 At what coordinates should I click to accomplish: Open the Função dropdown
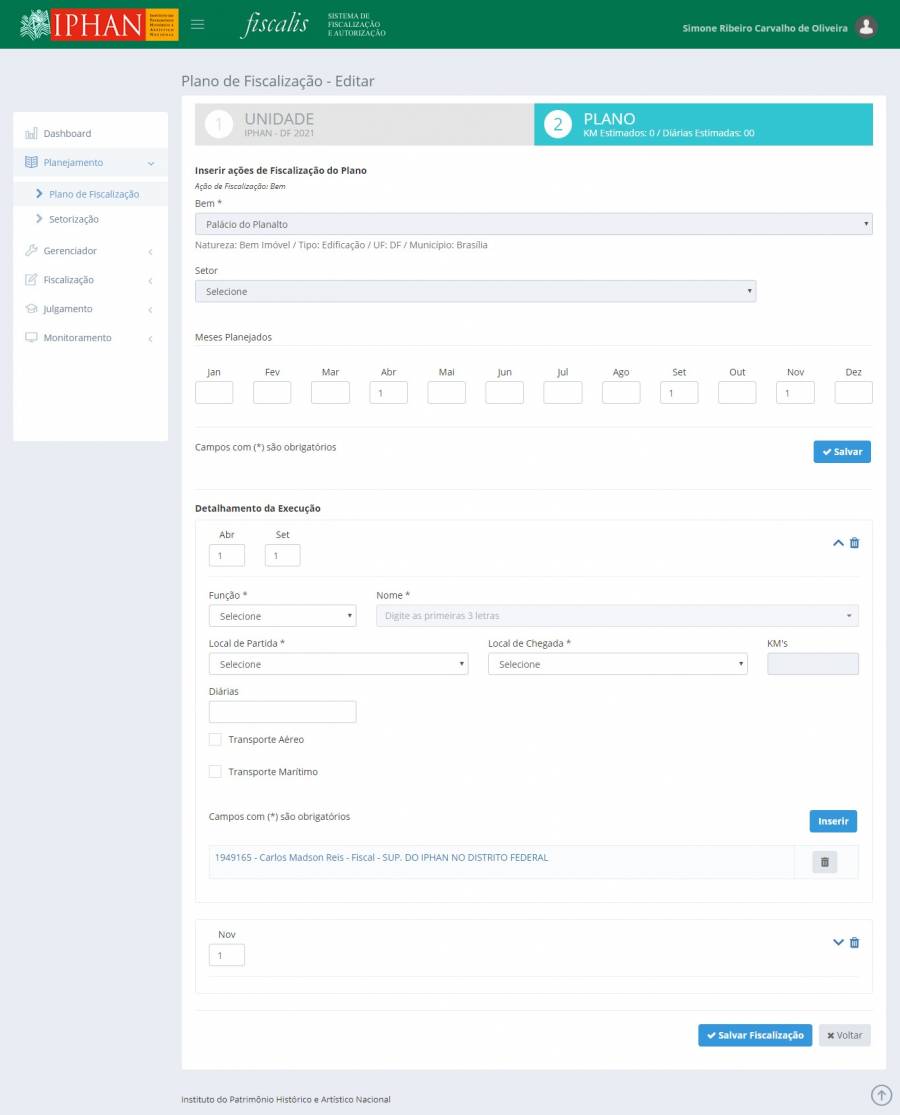282,616
